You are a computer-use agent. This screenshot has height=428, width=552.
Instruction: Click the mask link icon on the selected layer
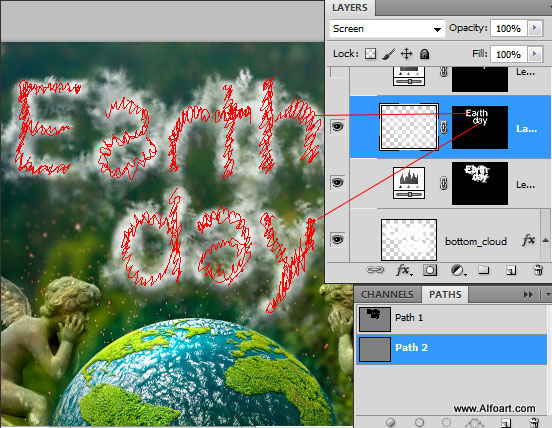click(444, 127)
